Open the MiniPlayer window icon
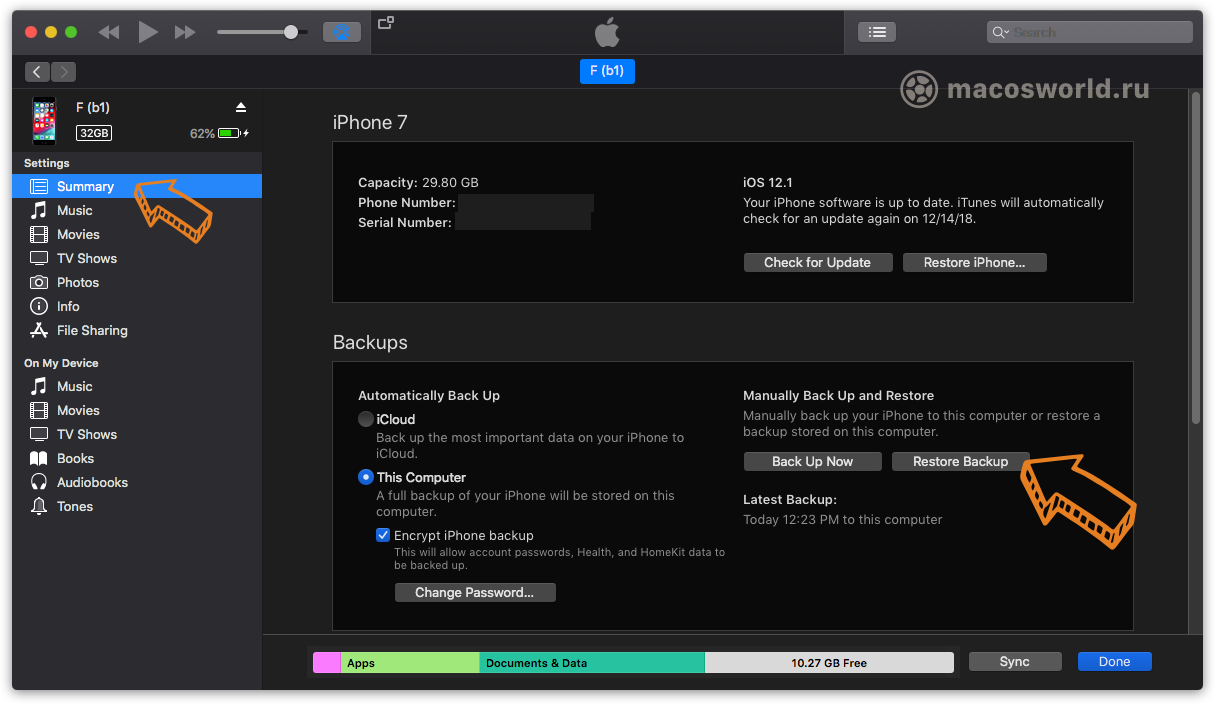Viewport: 1215px width, 704px height. [x=386, y=22]
